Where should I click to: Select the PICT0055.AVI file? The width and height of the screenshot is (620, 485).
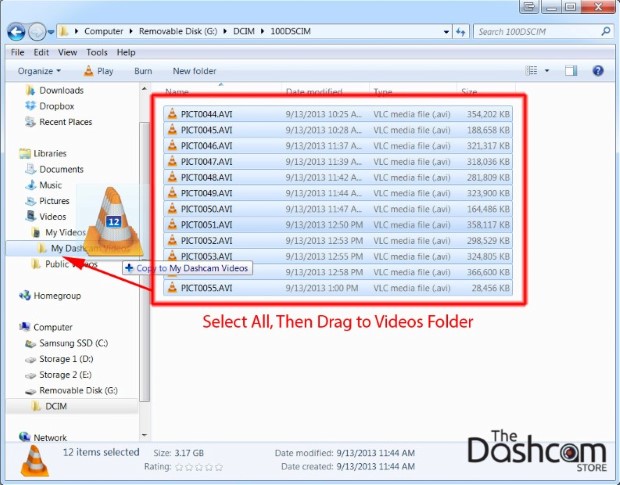coord(206,288)
